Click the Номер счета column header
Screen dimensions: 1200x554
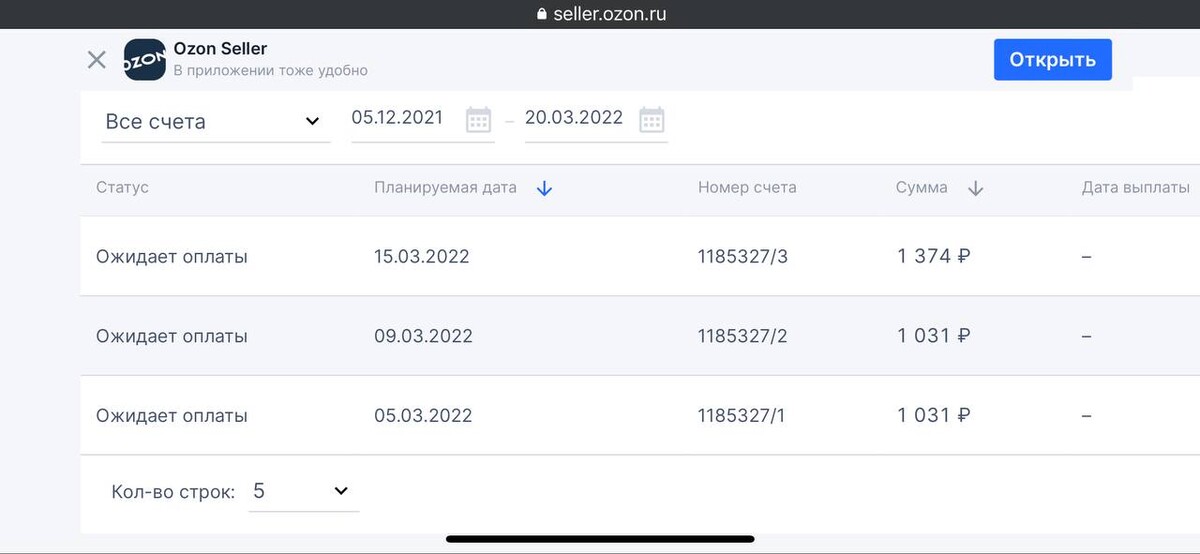click(747, 188)
